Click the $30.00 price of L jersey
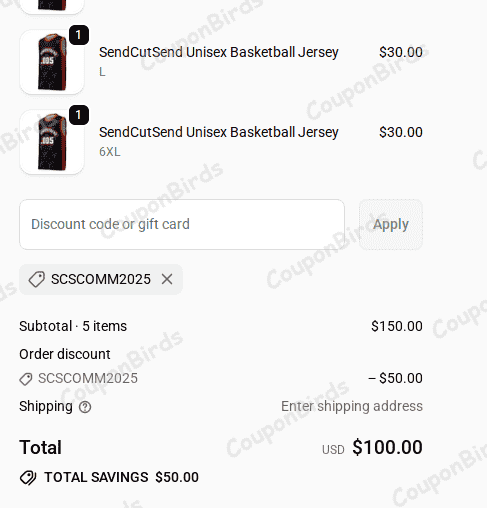Screen dimensions: 487x508 click(x=401, y=52)
